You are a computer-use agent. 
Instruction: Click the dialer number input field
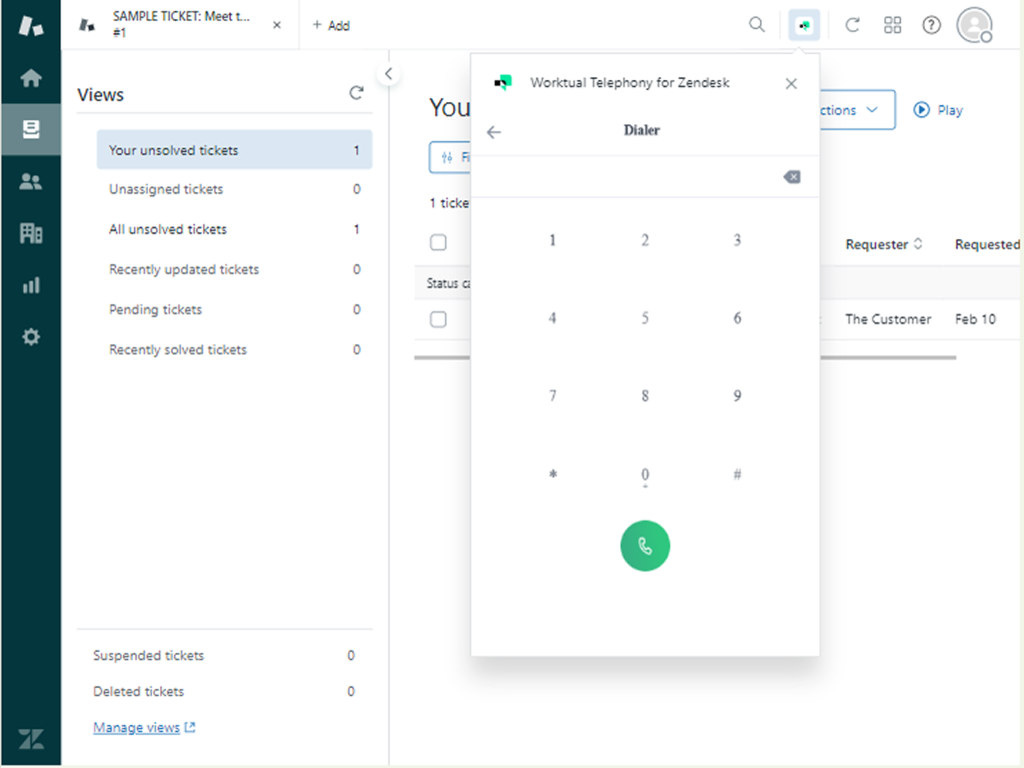[625, 177]
